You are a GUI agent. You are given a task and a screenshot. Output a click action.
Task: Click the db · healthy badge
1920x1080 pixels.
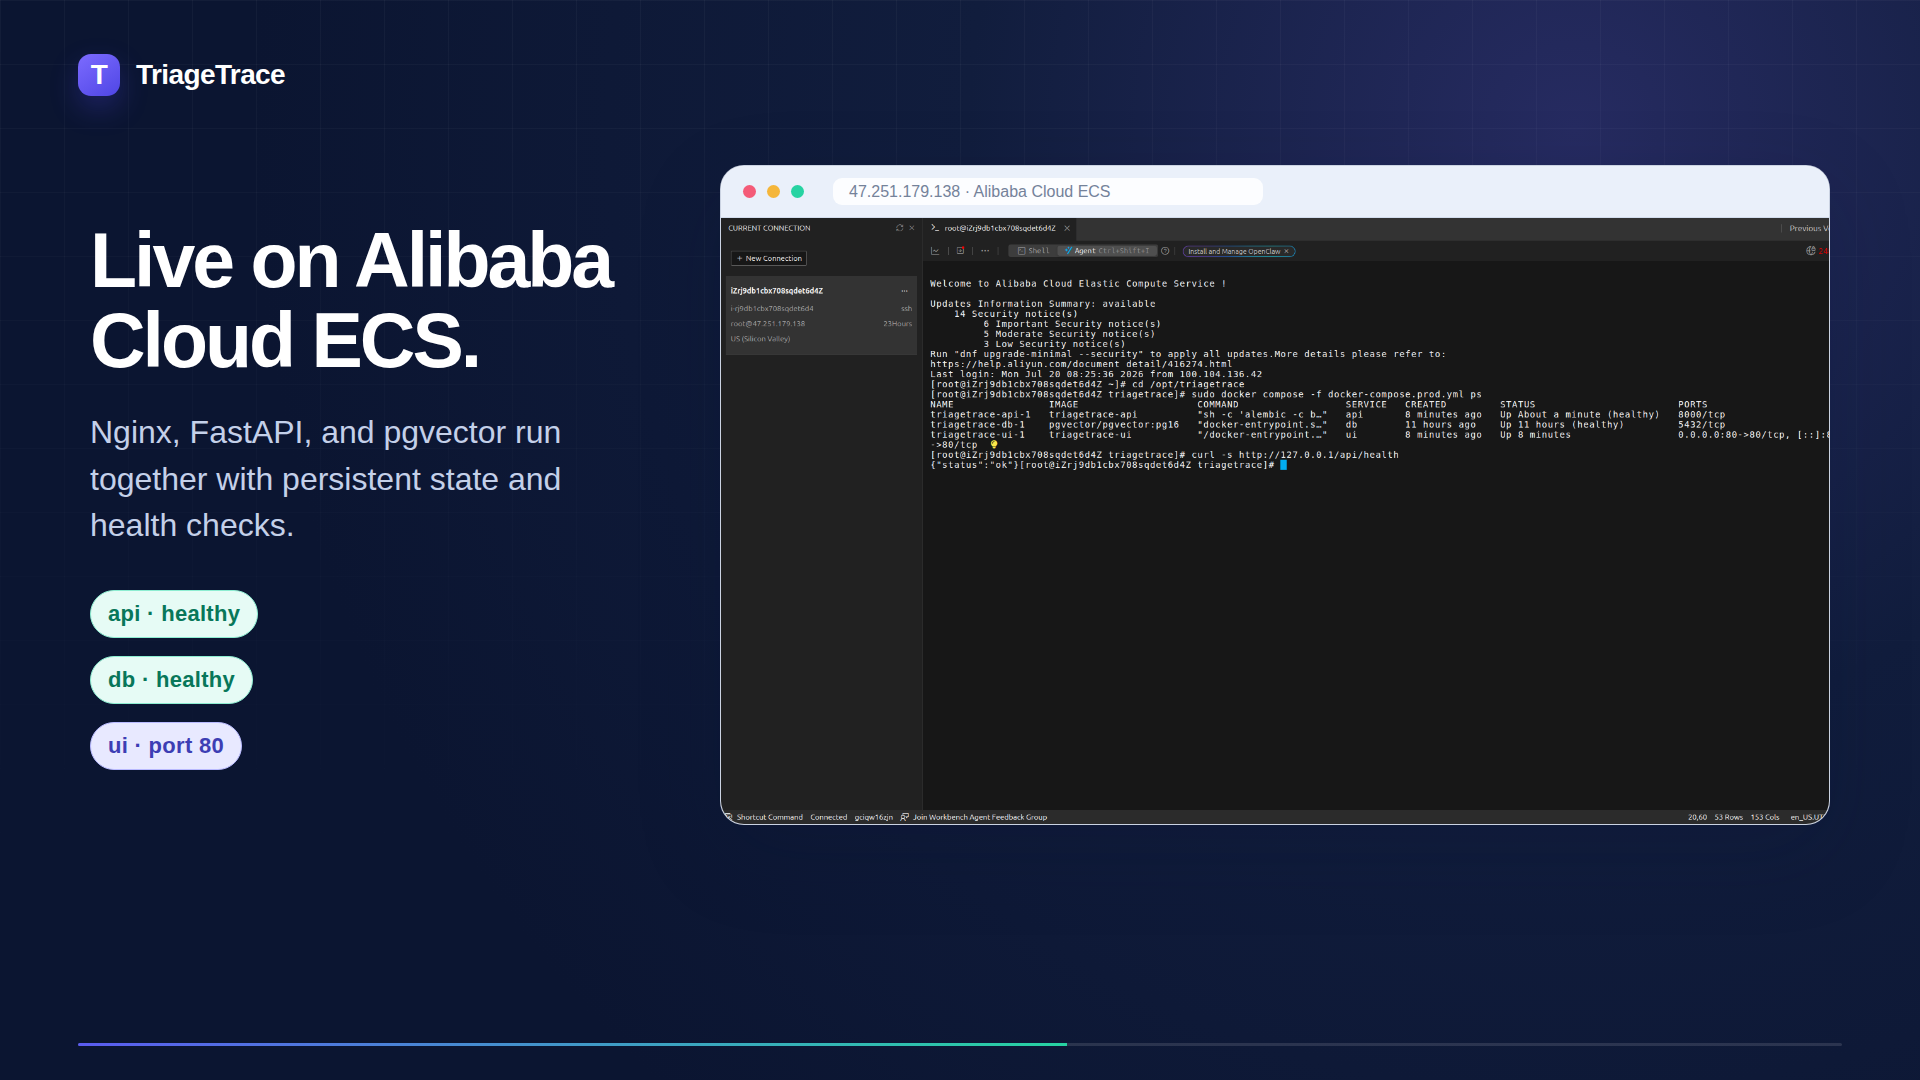[x=171, y=680]
